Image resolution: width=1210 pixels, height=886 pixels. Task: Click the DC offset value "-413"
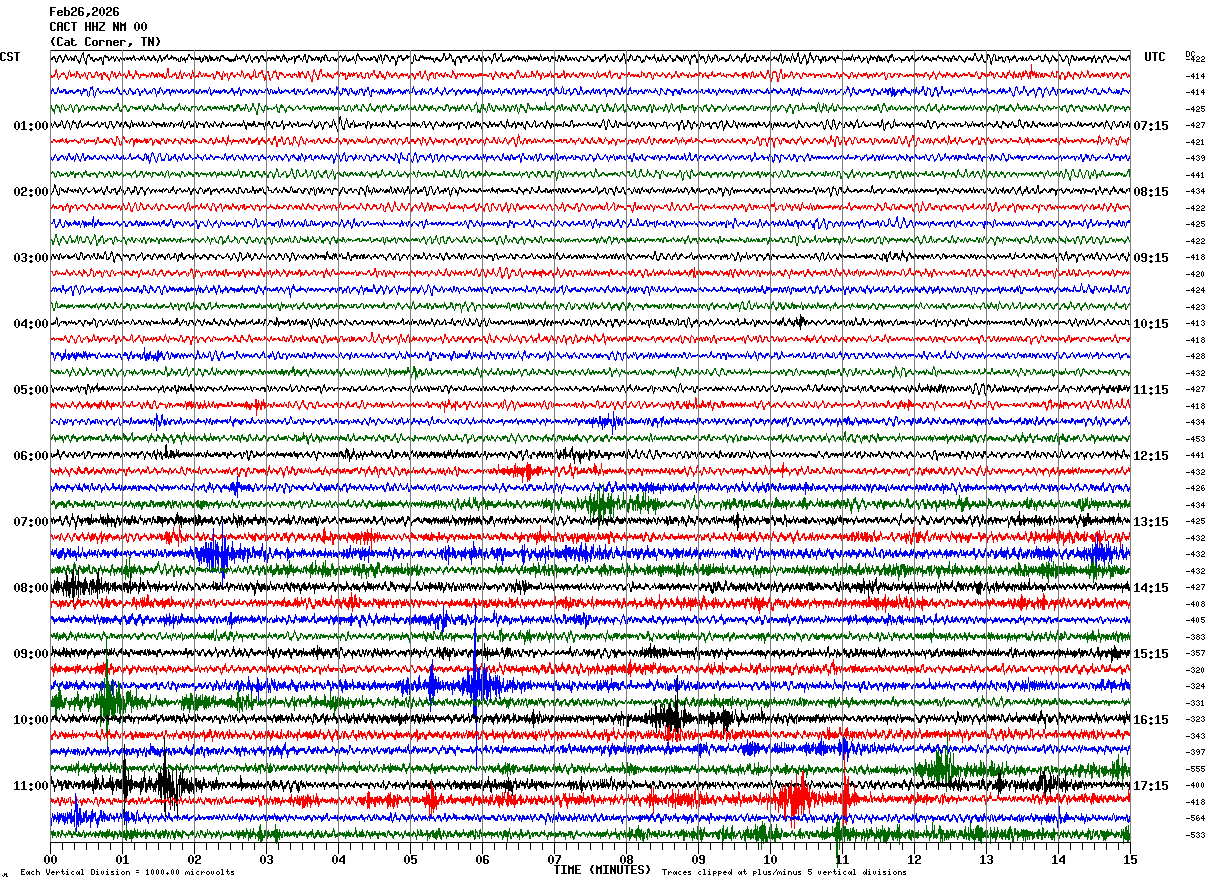(1195, 324)
